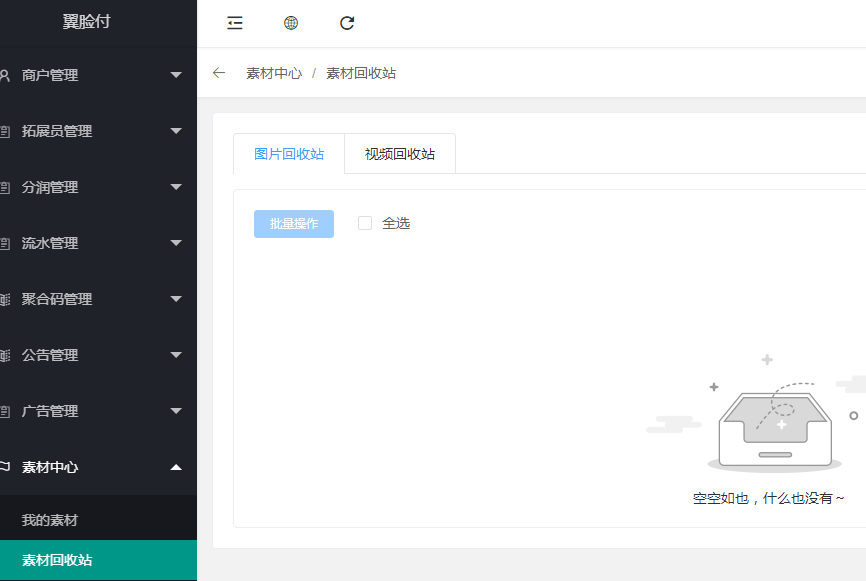
Task: Click the 翼脸付 logo title
Action: coord(87,22)
